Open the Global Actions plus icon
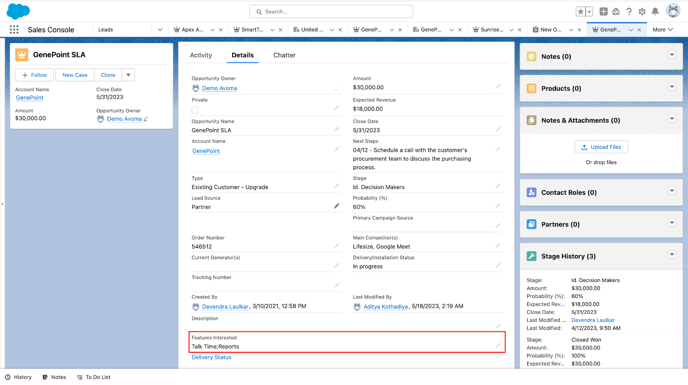This screenshot has height=385, width=688. 603,12
